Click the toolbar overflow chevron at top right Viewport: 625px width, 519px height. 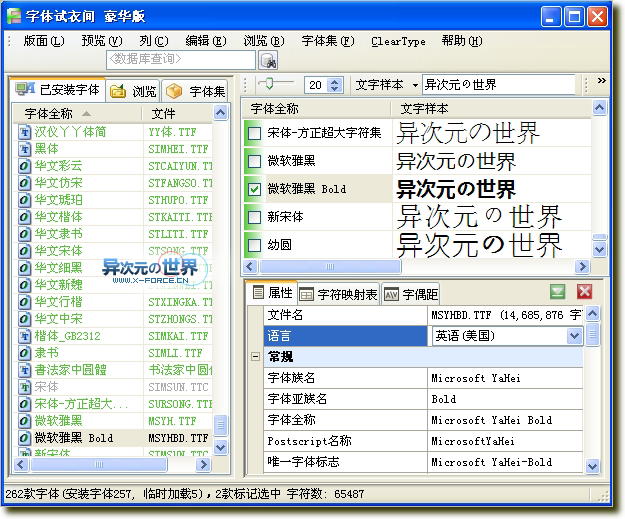(x=601, y=81)
